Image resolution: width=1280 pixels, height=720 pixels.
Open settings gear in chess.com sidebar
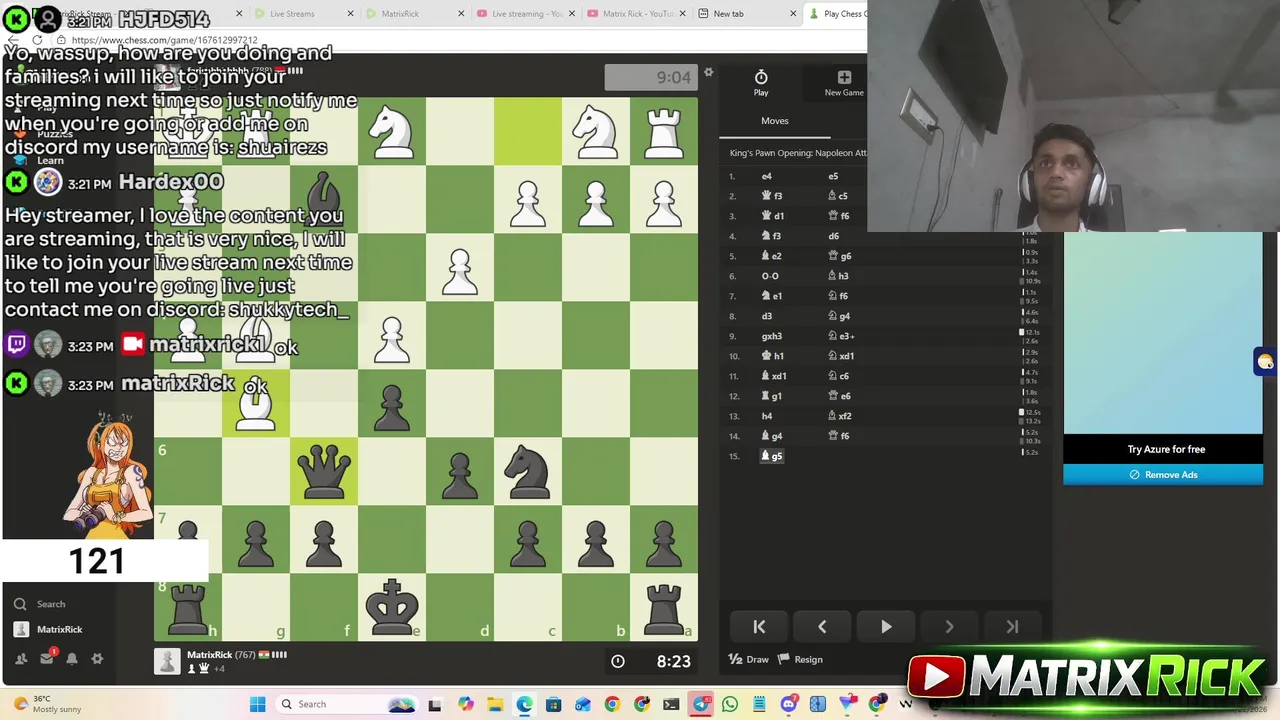coord(97,658)
